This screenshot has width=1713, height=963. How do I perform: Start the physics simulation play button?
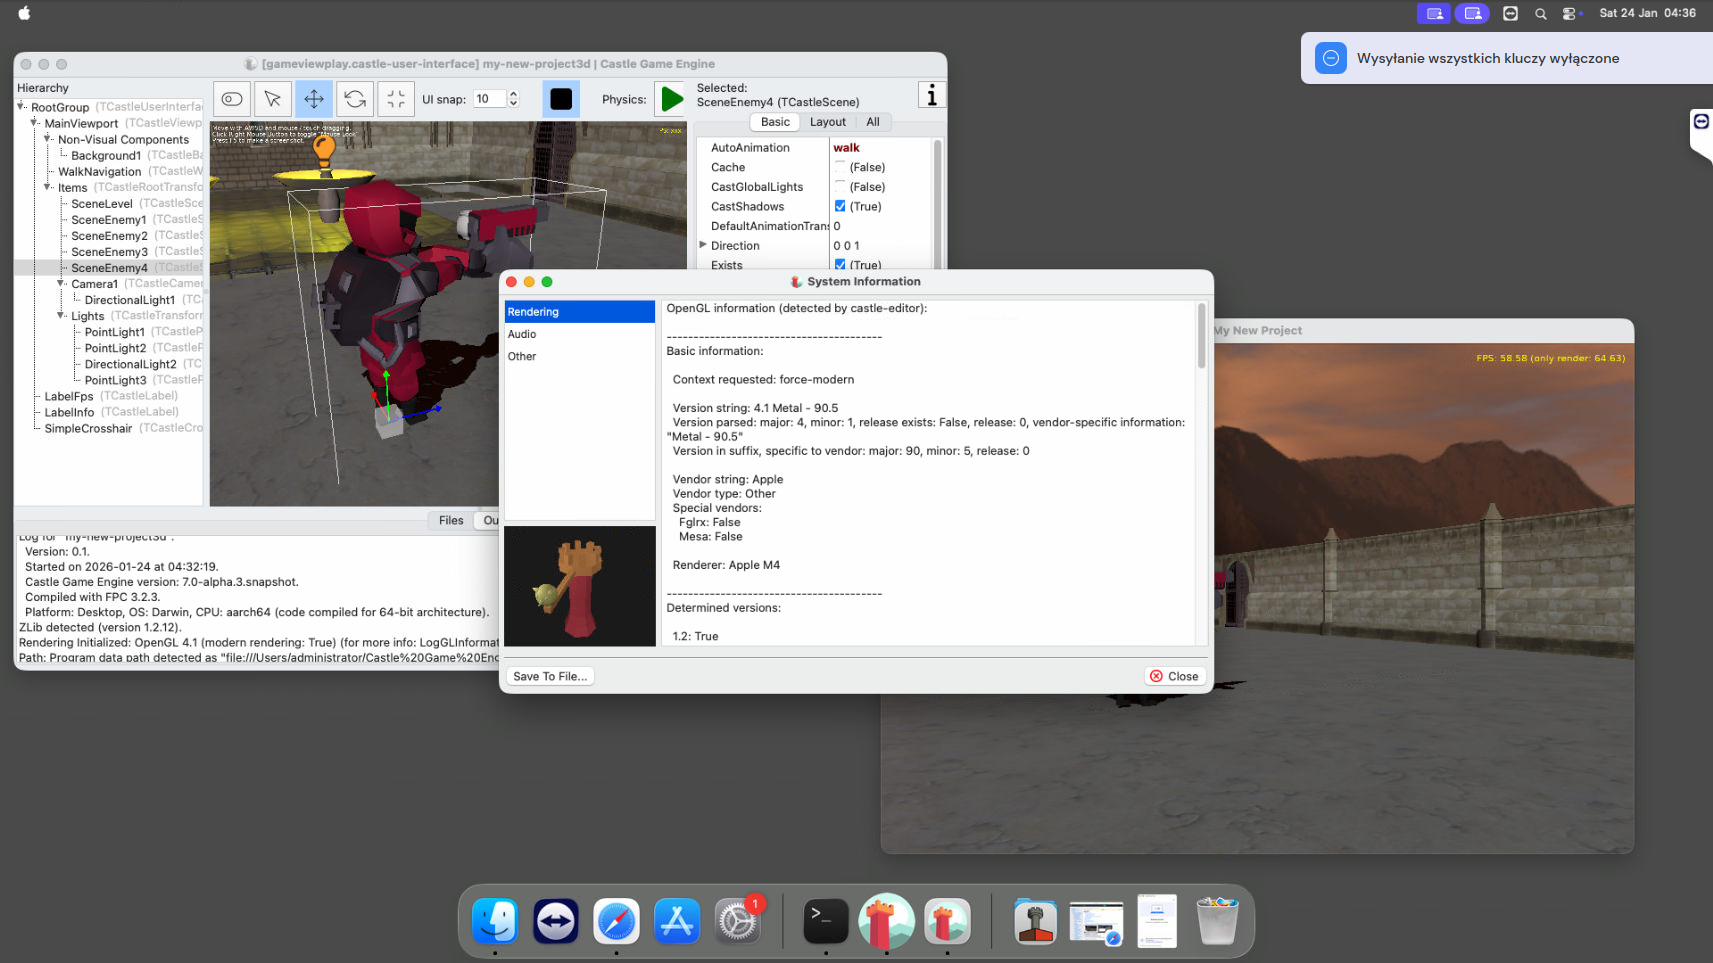pos(672,99)
